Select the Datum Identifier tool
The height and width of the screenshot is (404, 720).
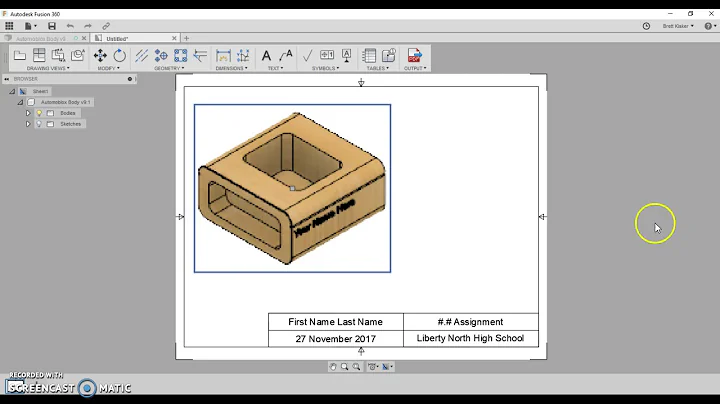click(x=347, y=56)
